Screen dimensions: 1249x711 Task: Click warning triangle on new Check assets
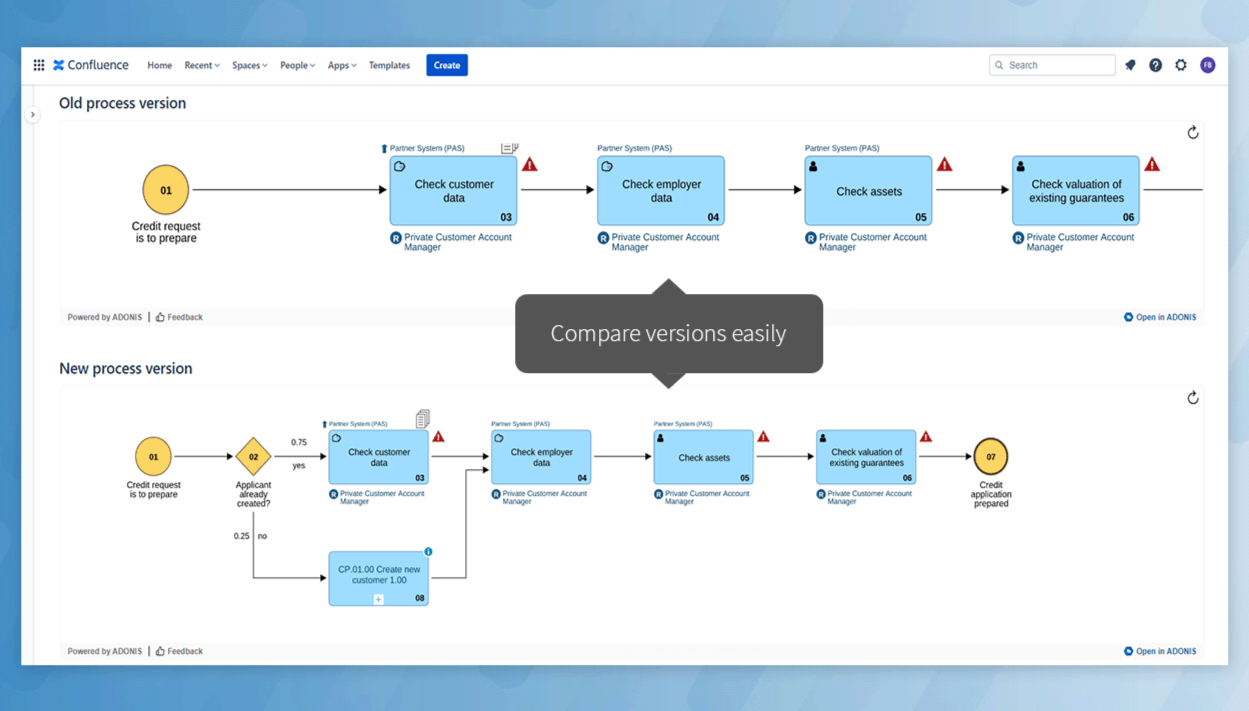click(x=763, y=437)
